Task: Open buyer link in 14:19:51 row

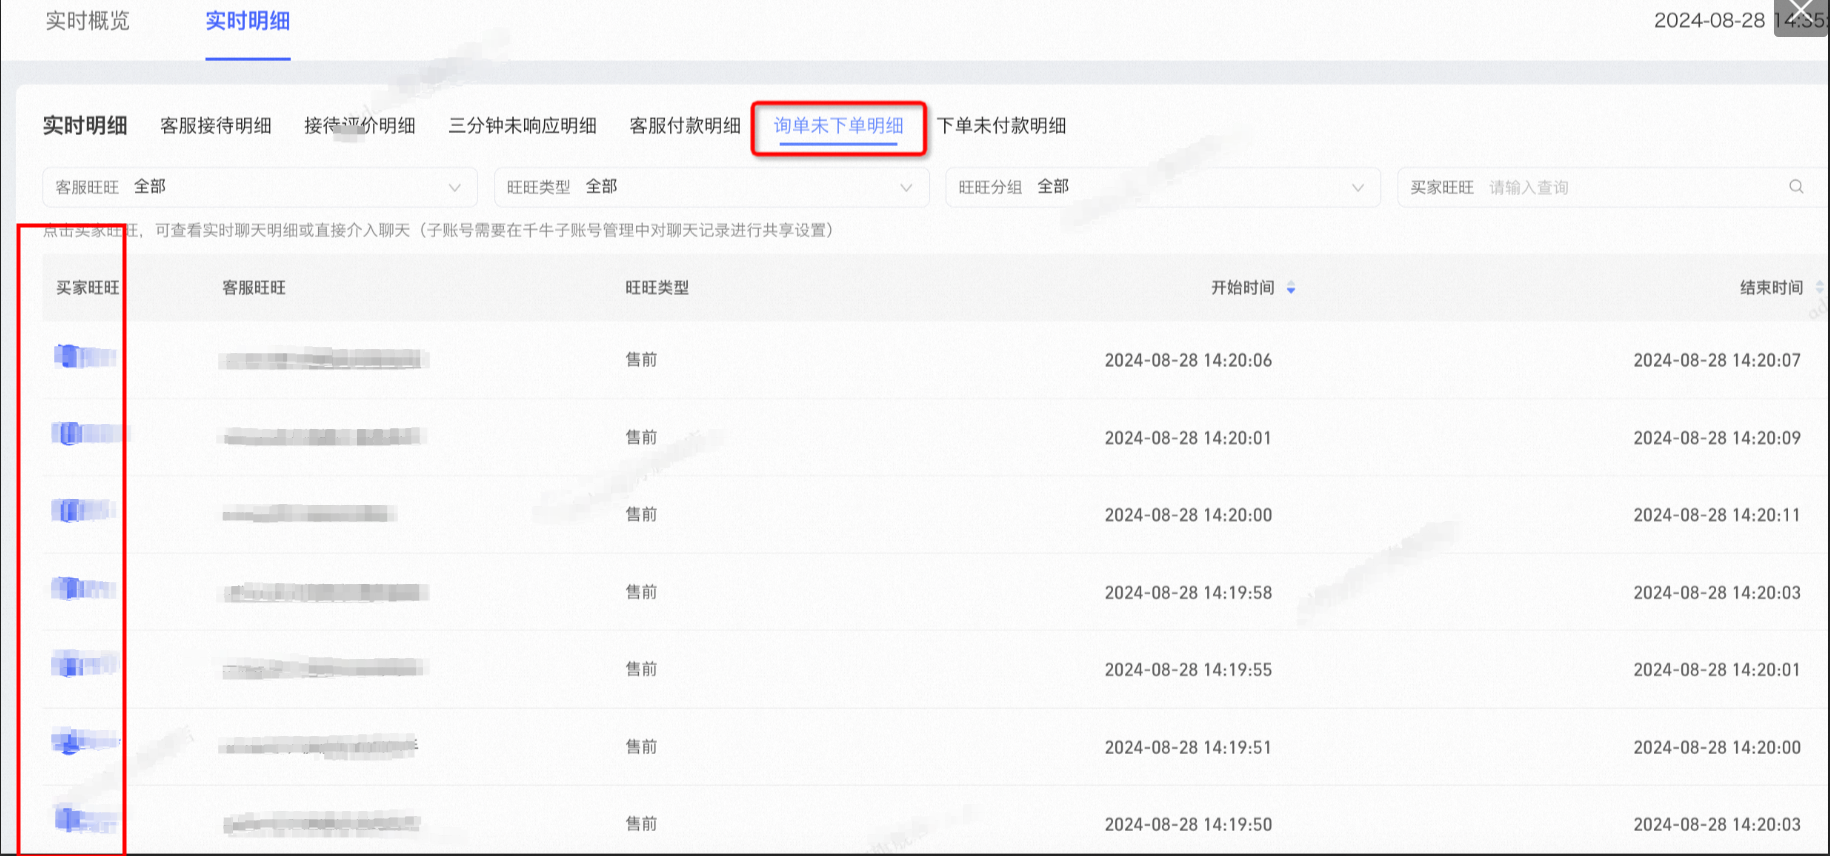Action: coord(85,741)
